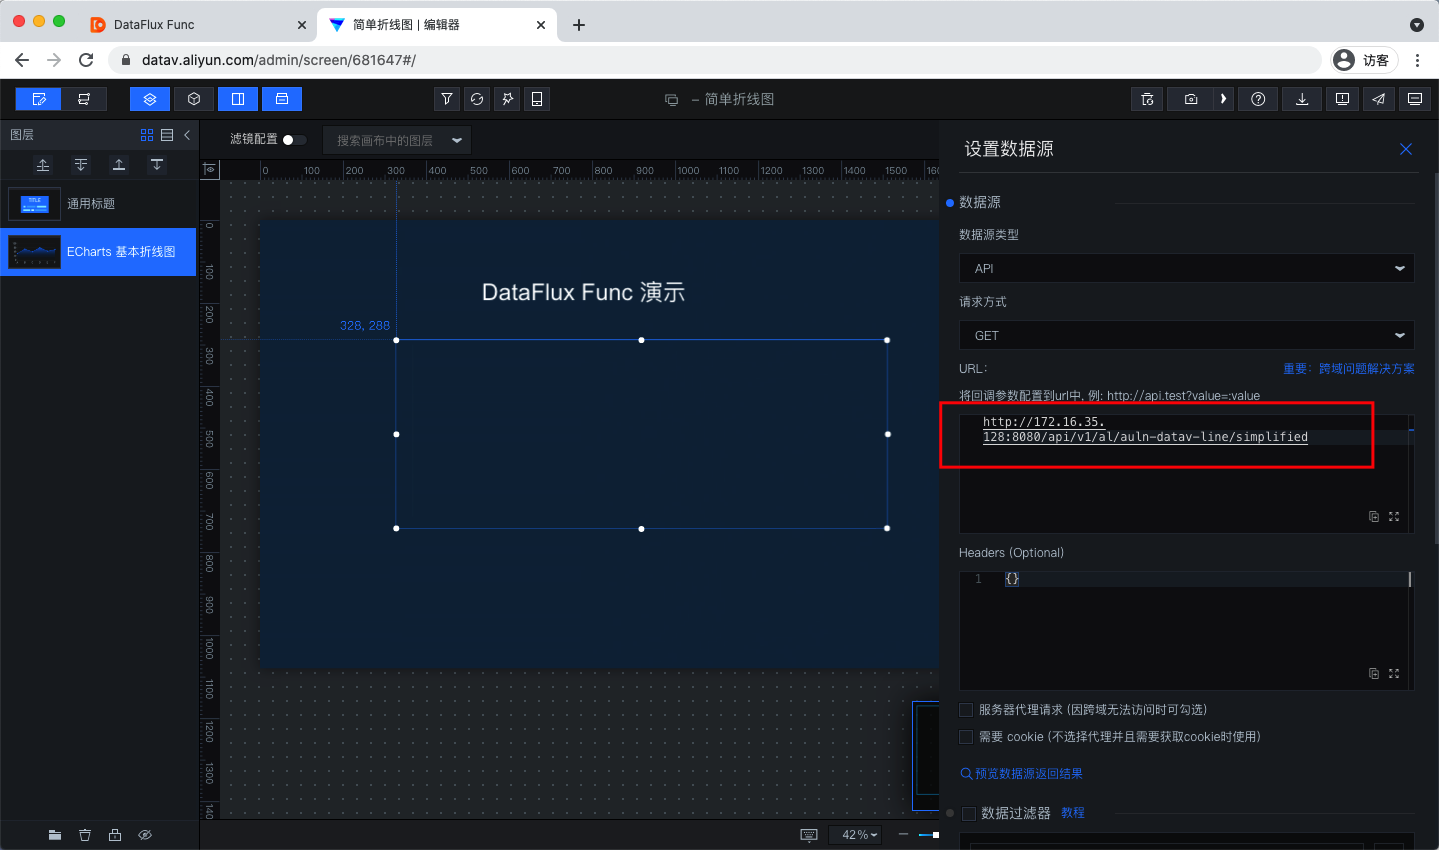Click the publish paper plane icon

pyautogui.click(x=1378, y=99)
